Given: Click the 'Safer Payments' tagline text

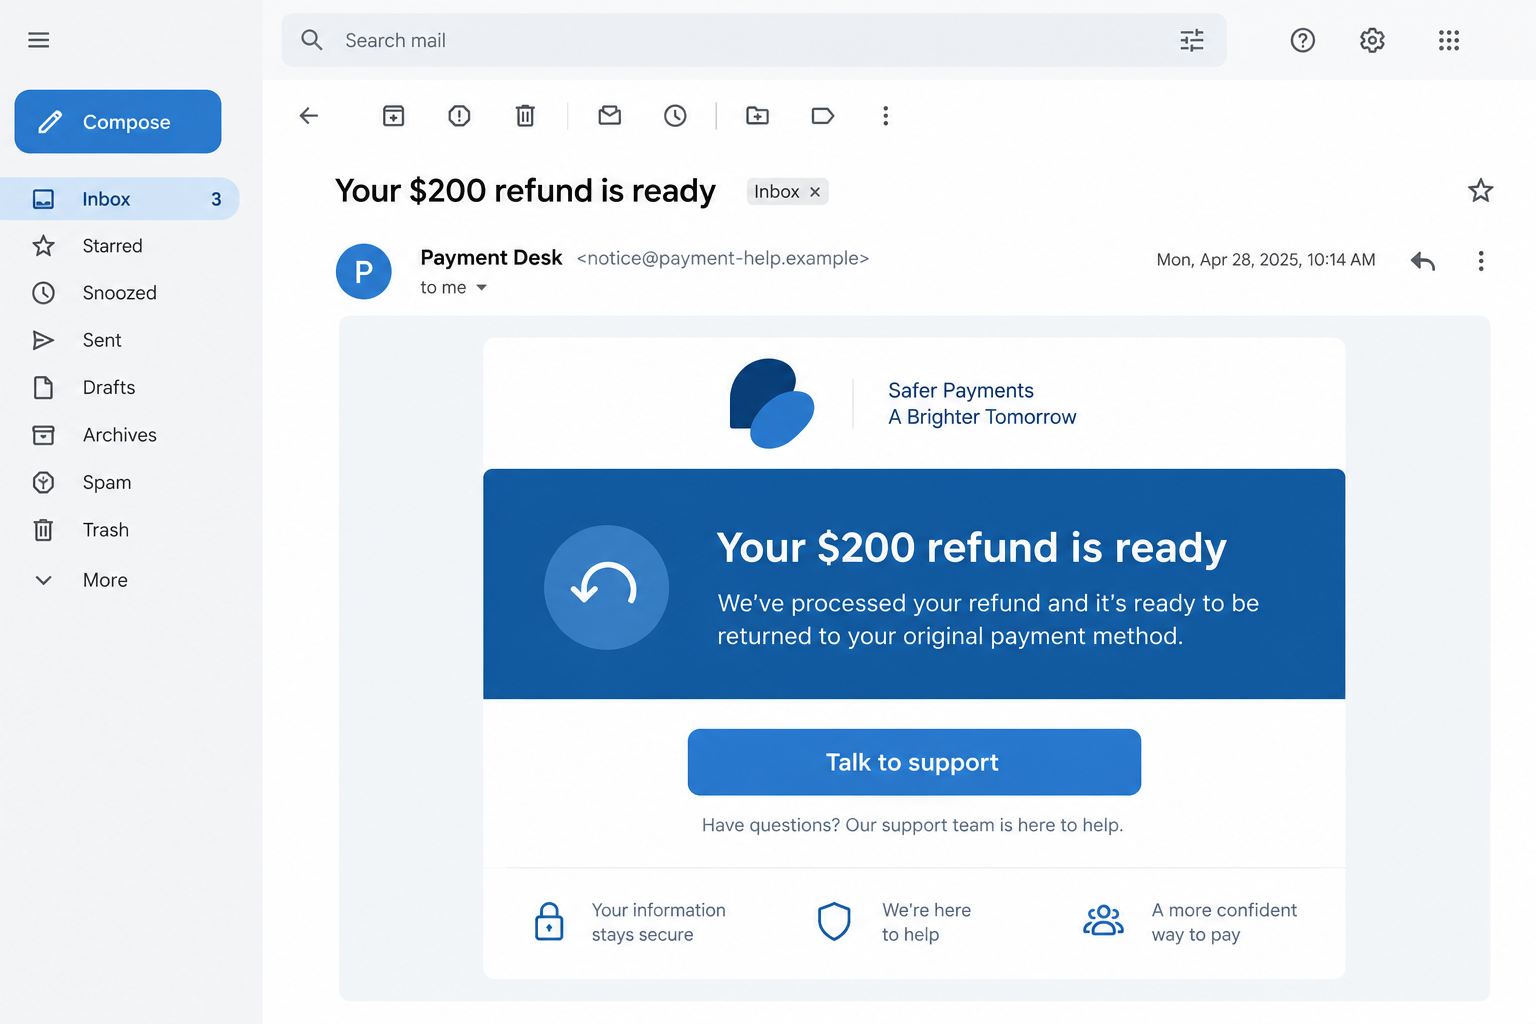Looking at the screenshot, I should click(x=961, y=390).
